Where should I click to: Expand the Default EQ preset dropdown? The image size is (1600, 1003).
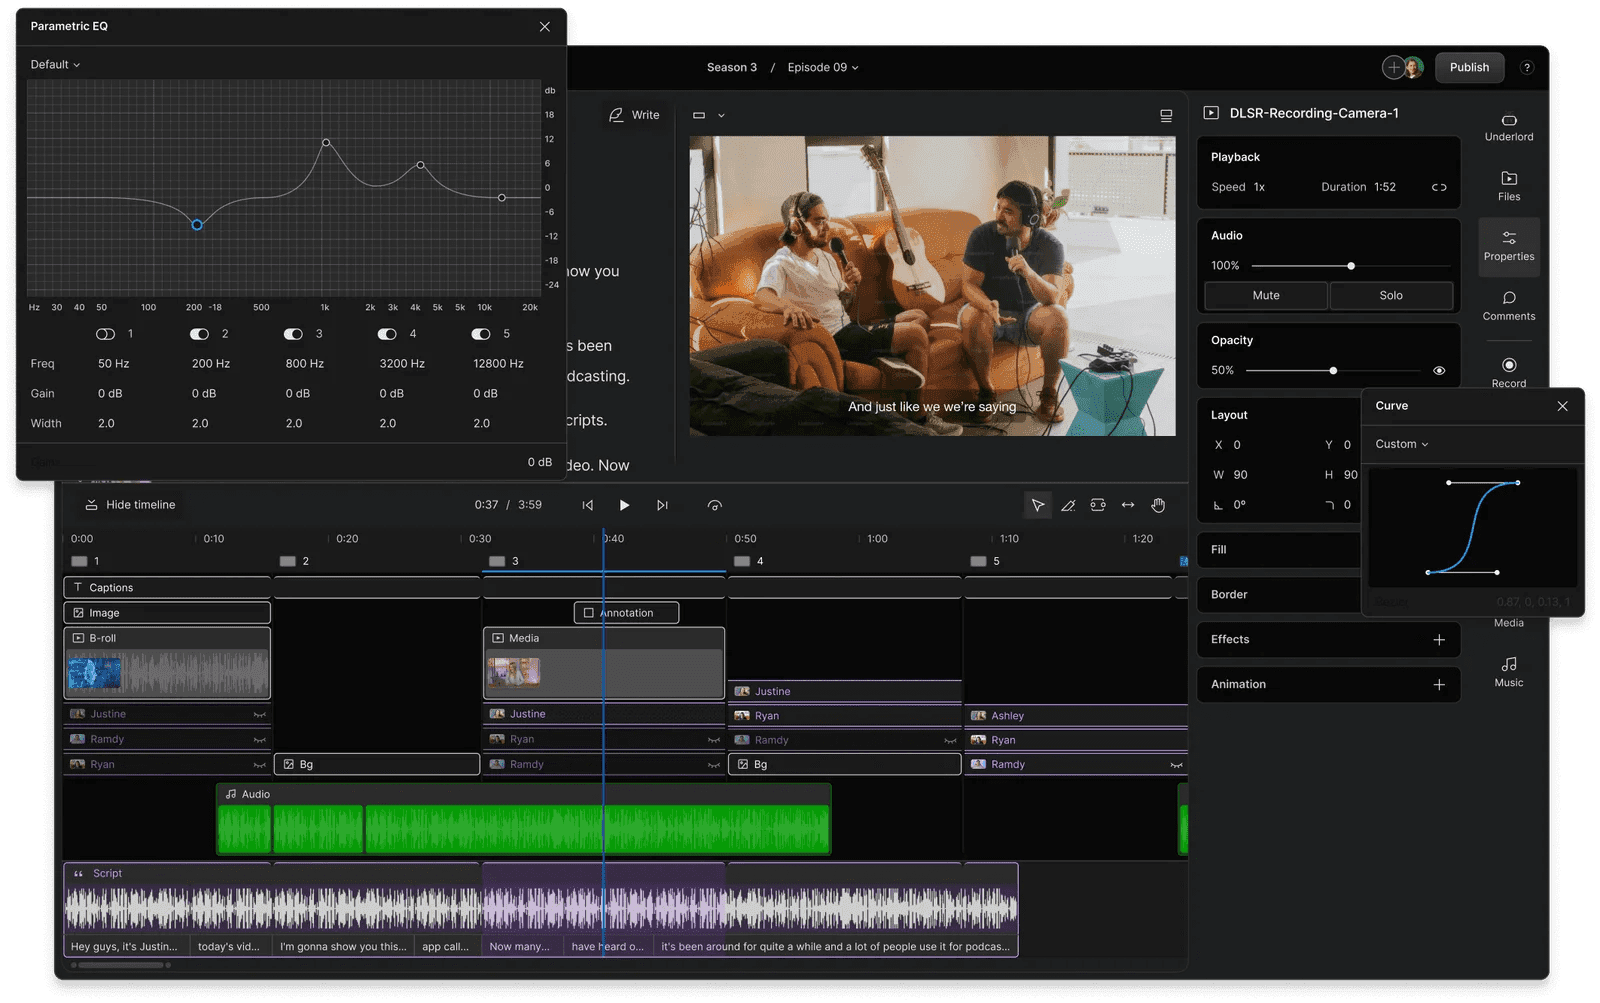tap(55, 65)
